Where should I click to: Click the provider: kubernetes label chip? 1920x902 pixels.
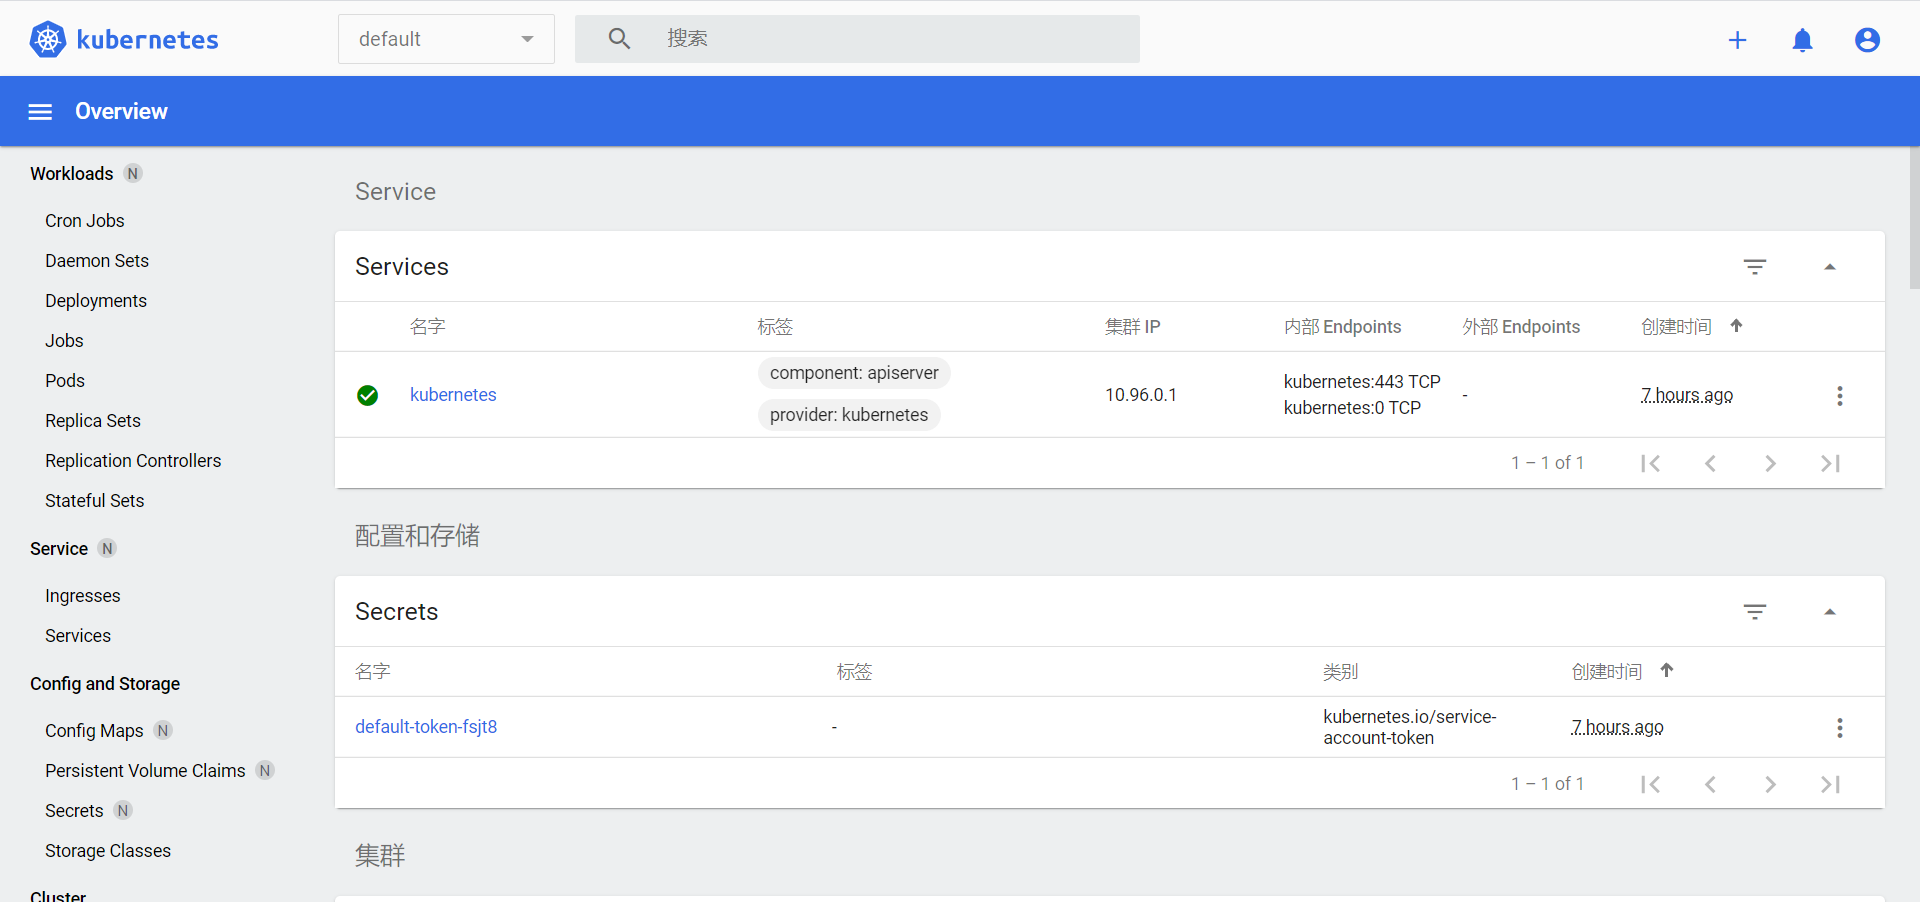(x=849, y=415)
